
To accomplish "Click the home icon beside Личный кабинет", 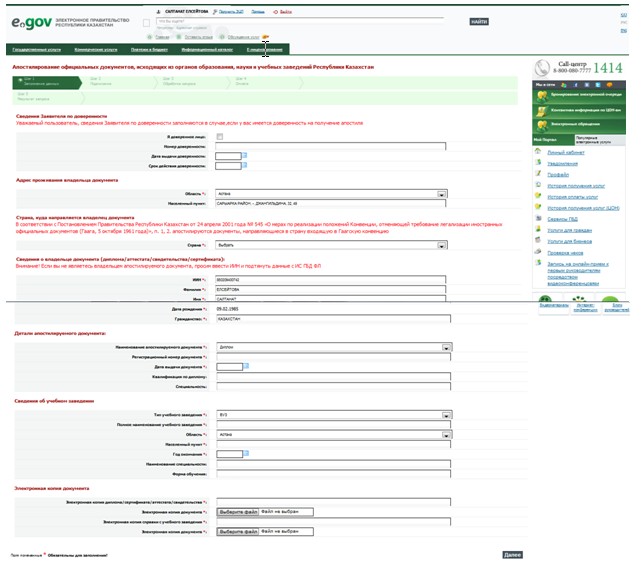I will (538, 151).
